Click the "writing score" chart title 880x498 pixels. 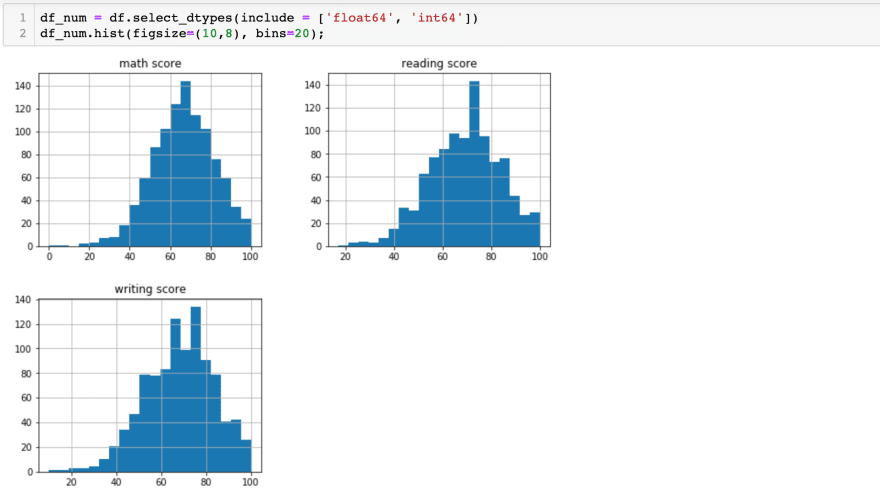[150, 289]
